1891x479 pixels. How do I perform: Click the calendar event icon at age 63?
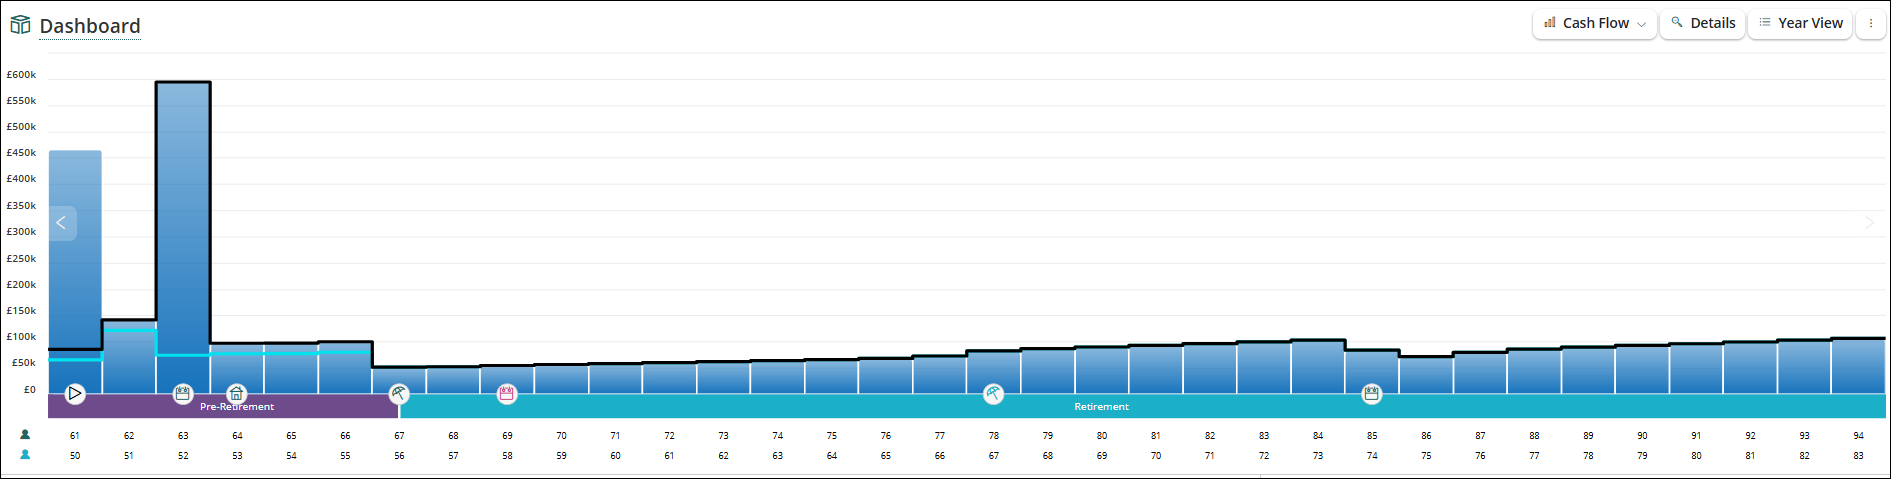click(x=182, y=394)
